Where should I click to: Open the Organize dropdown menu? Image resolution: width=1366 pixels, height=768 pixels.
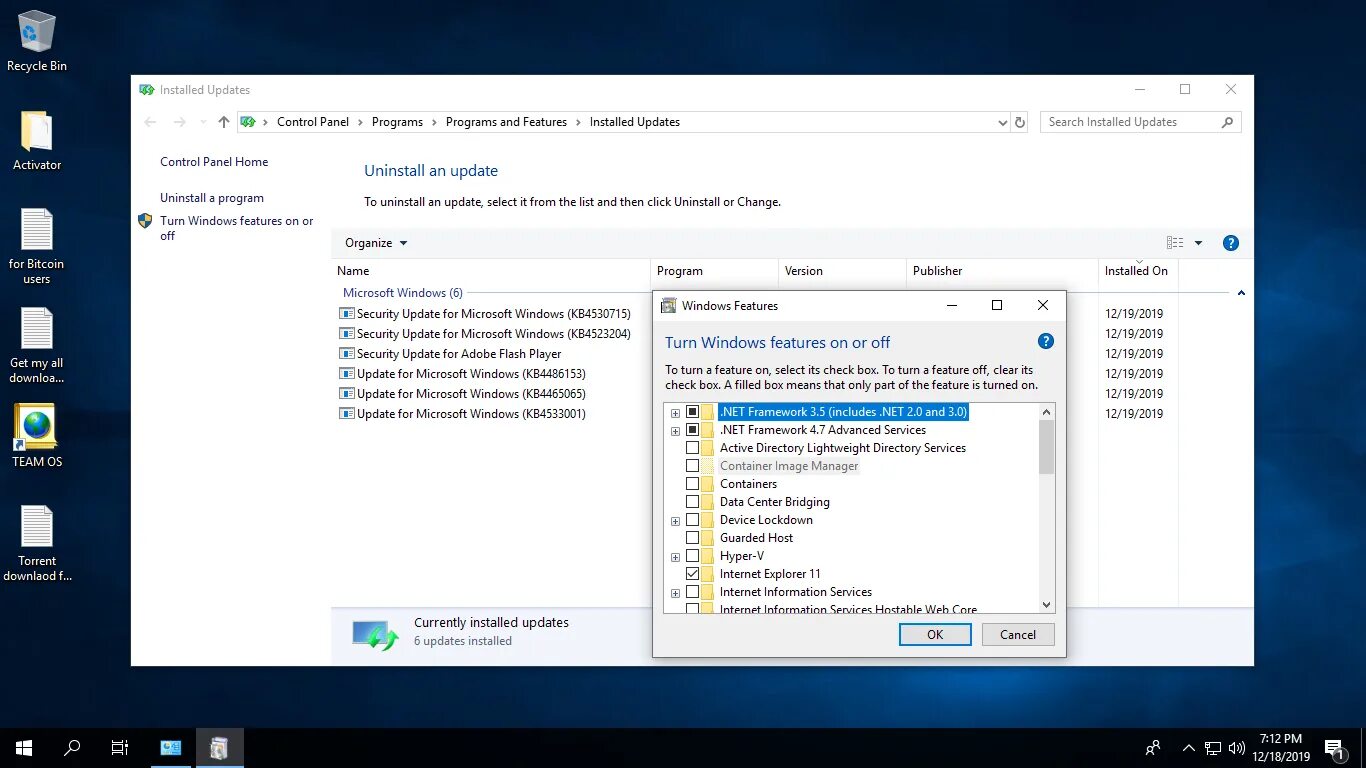tap(376, 243)
